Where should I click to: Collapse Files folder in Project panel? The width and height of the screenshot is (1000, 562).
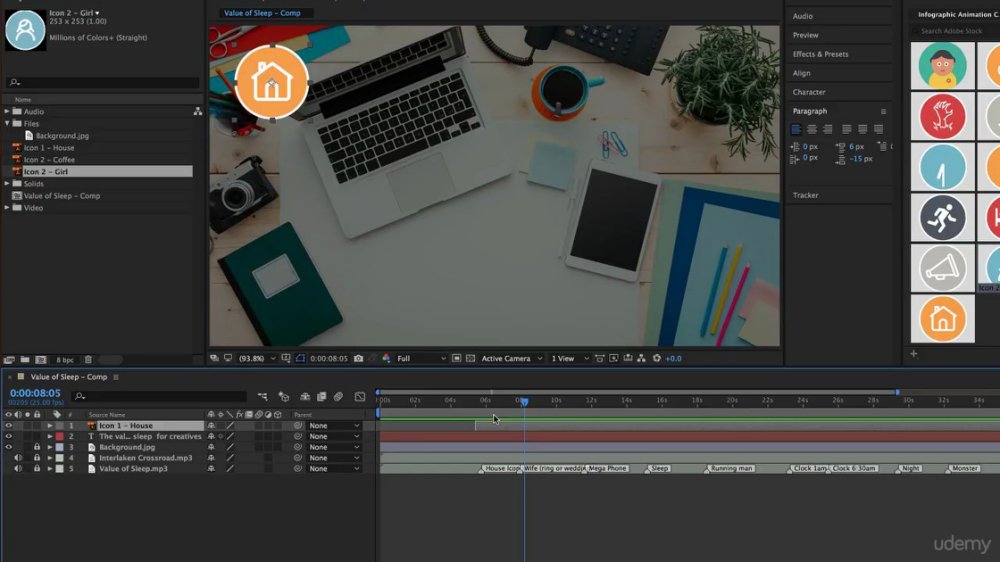[7, 123]
